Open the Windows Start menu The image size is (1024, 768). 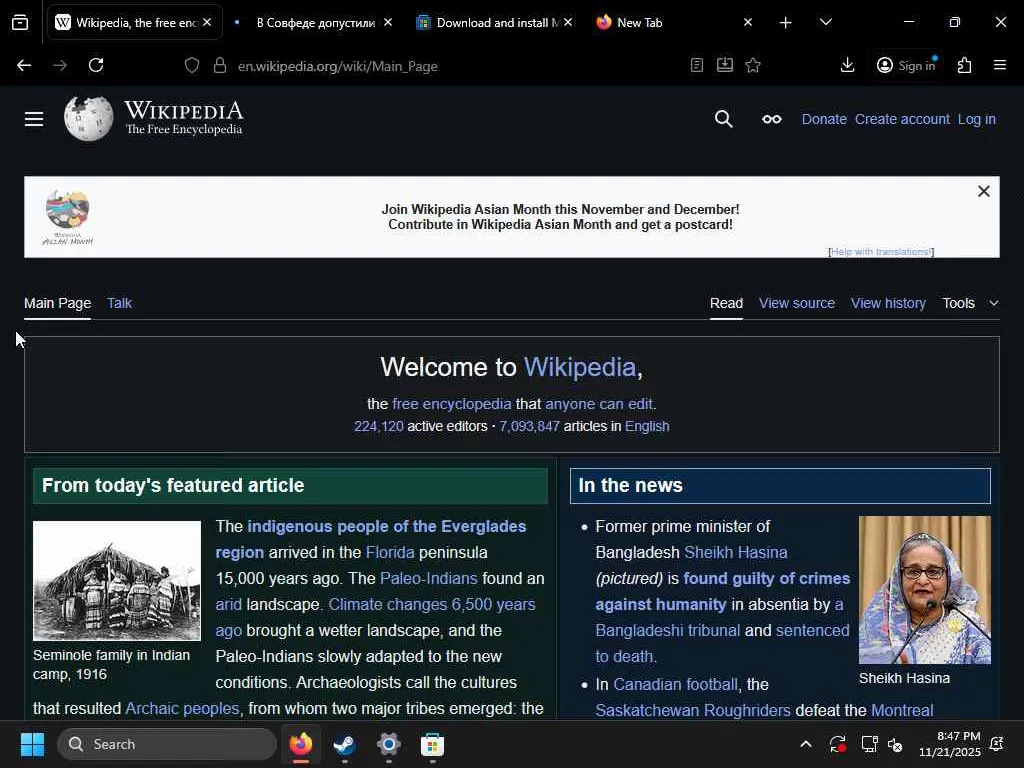(33, 744)
